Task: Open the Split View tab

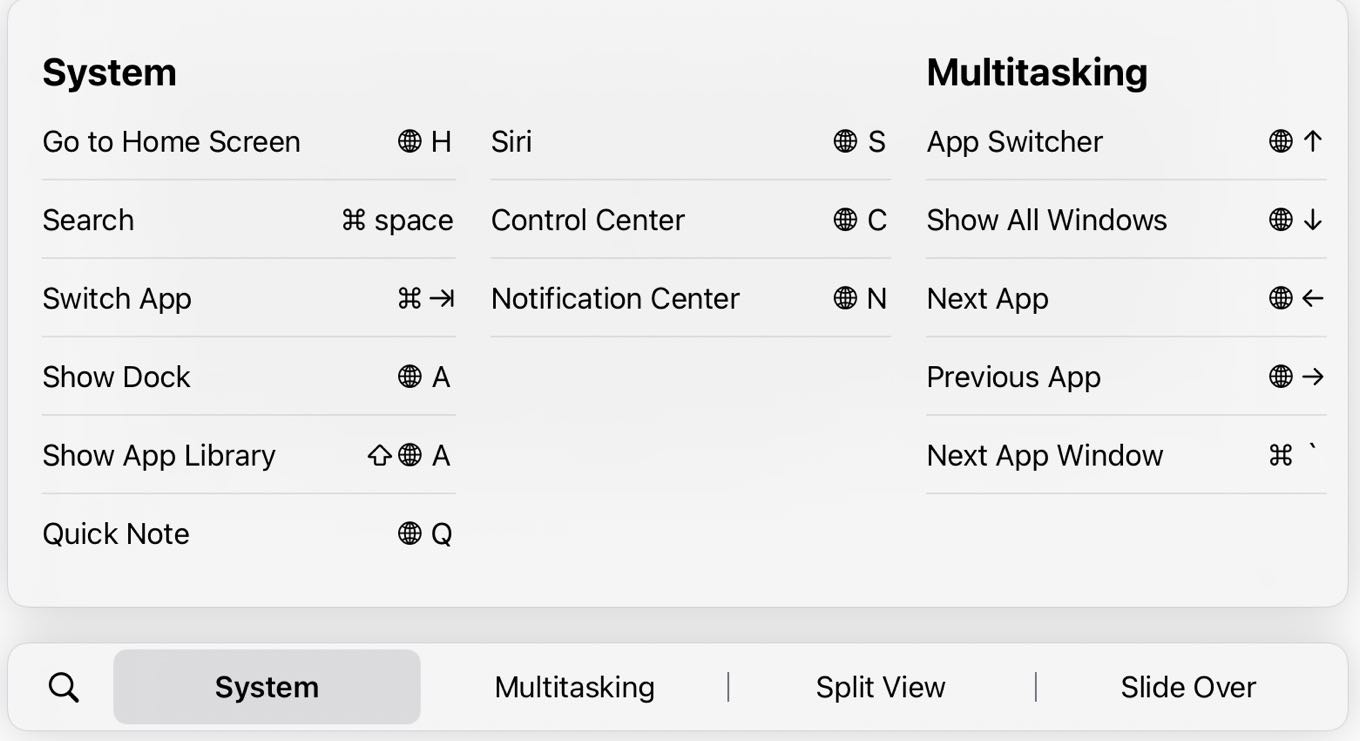Action: click(x=880, y=687)
